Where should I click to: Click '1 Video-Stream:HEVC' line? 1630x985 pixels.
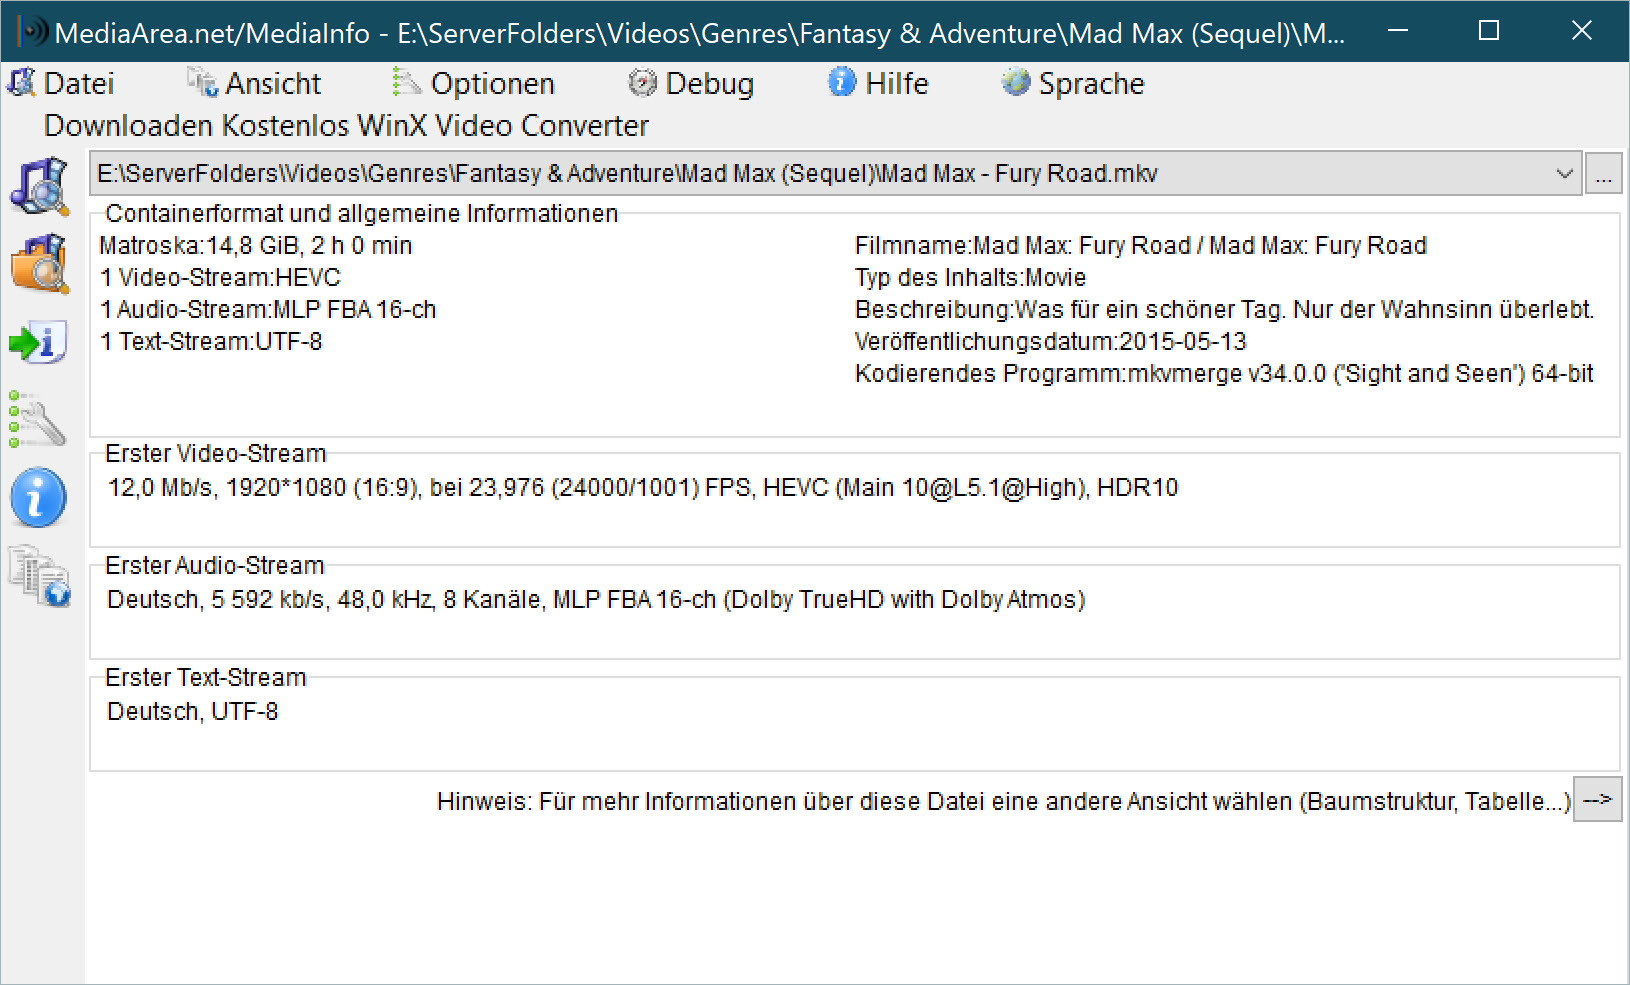tap(220, 278)
